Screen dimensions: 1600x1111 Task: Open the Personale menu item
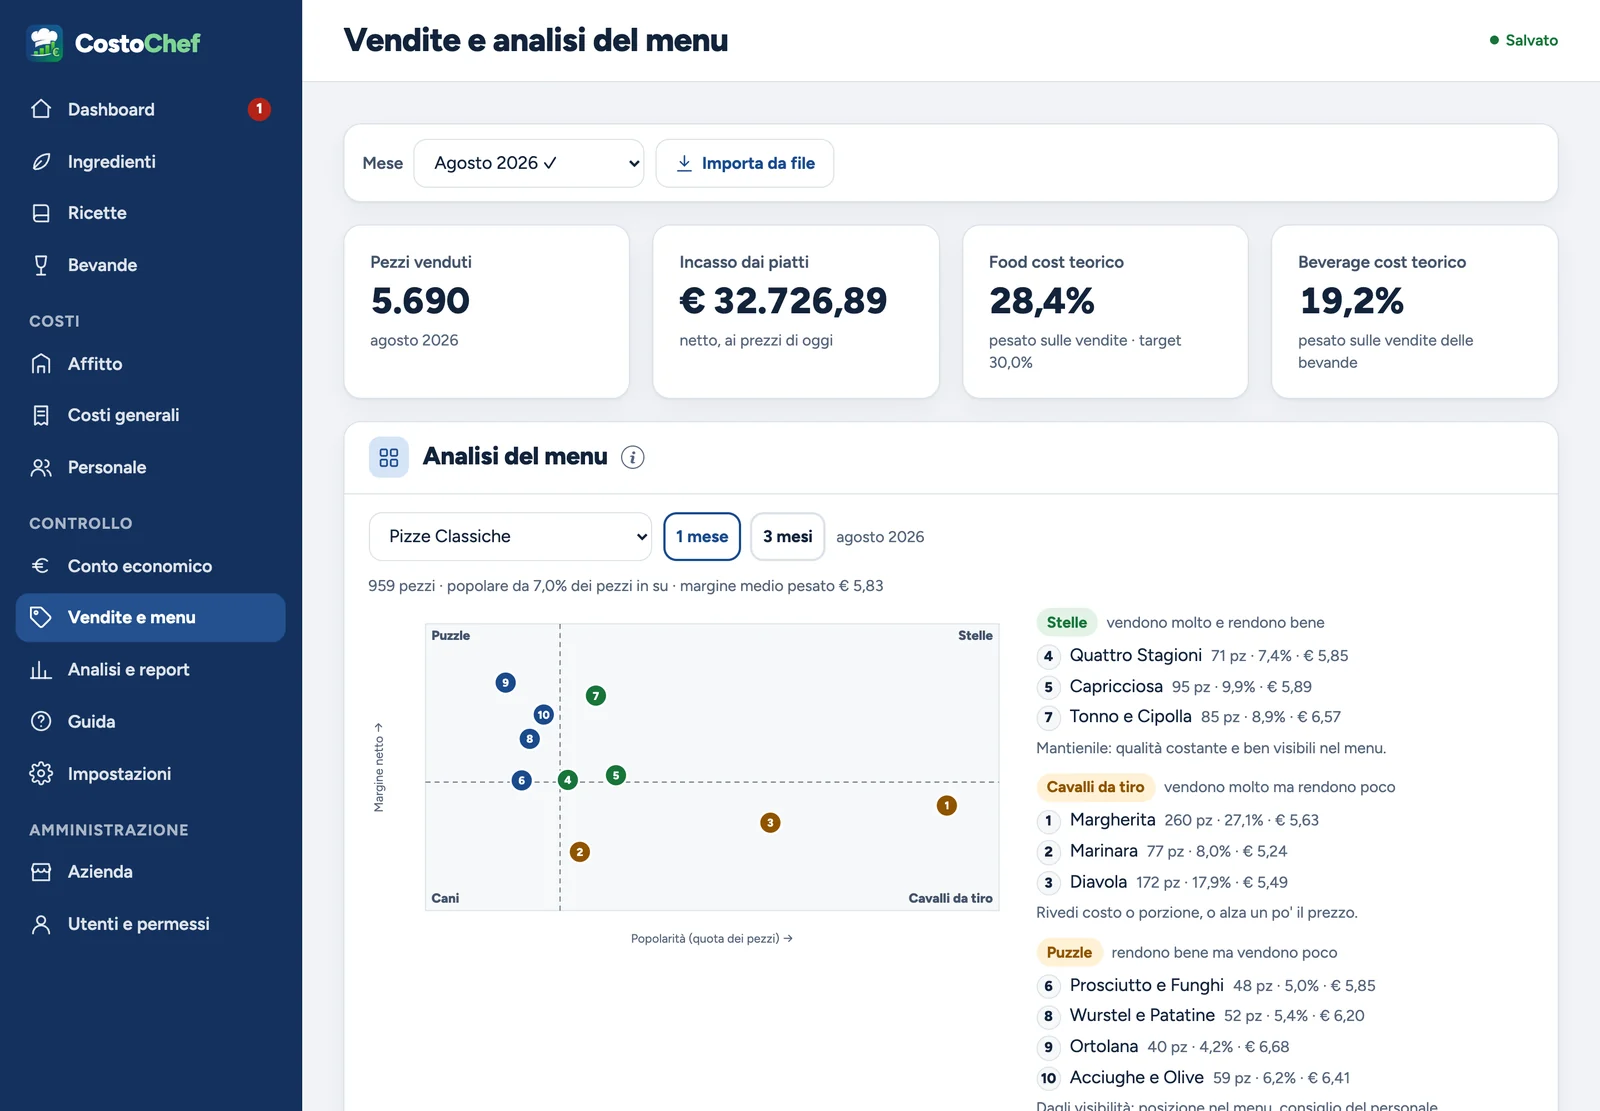tap(151, 467)
